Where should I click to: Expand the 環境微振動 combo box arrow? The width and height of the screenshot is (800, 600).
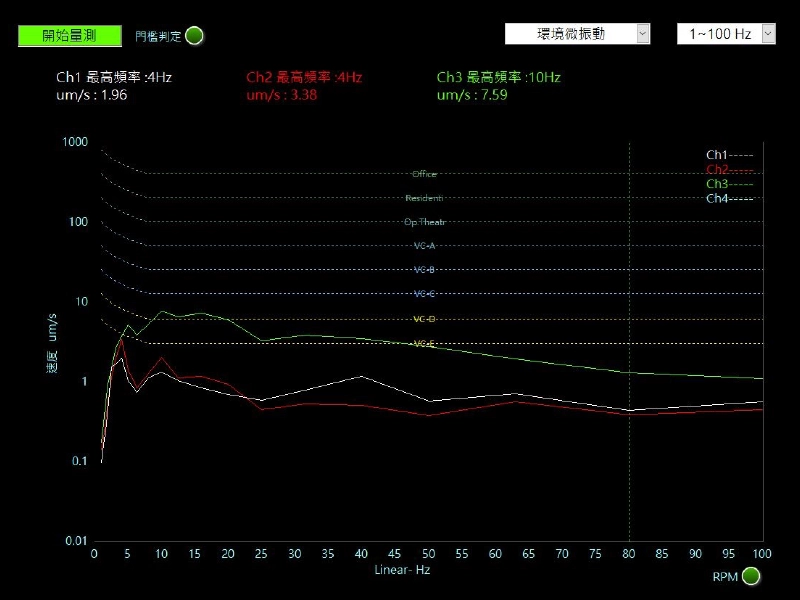point(640,33)
